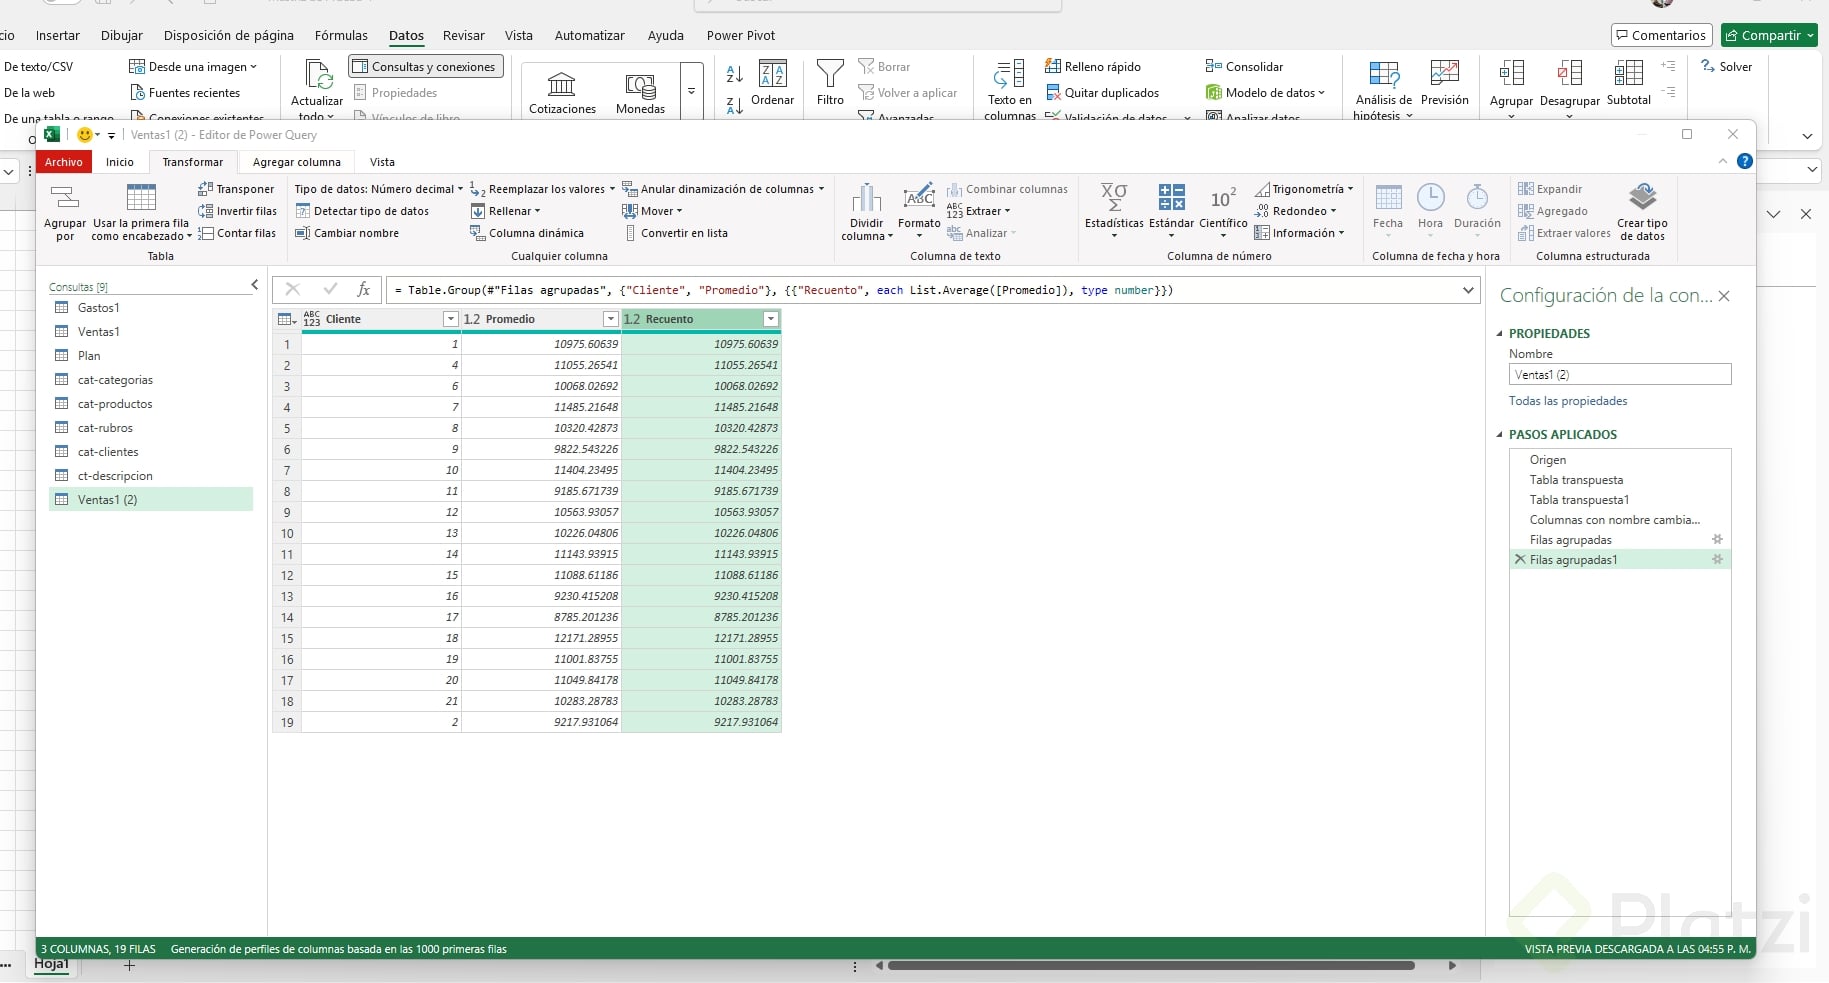Image resolution: width=1829 pixels, height=983 pixels.
Task: Open the Estándar operations tool
Action: coord(1171,212)
